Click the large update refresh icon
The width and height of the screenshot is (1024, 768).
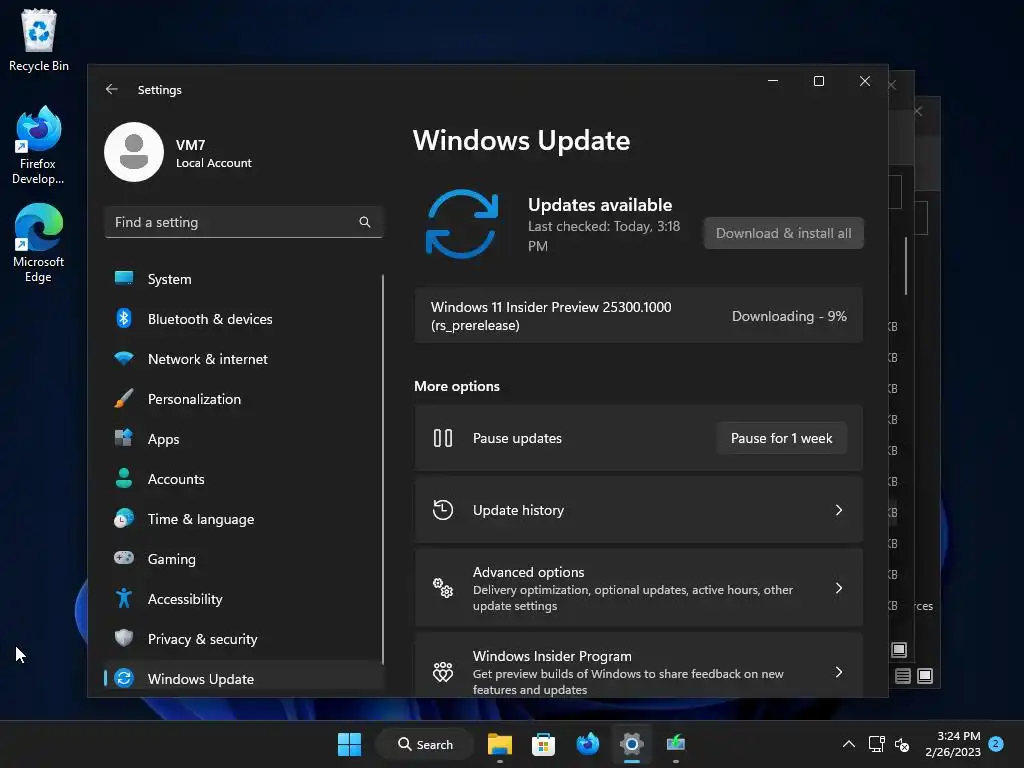click(x=462, y=224)
